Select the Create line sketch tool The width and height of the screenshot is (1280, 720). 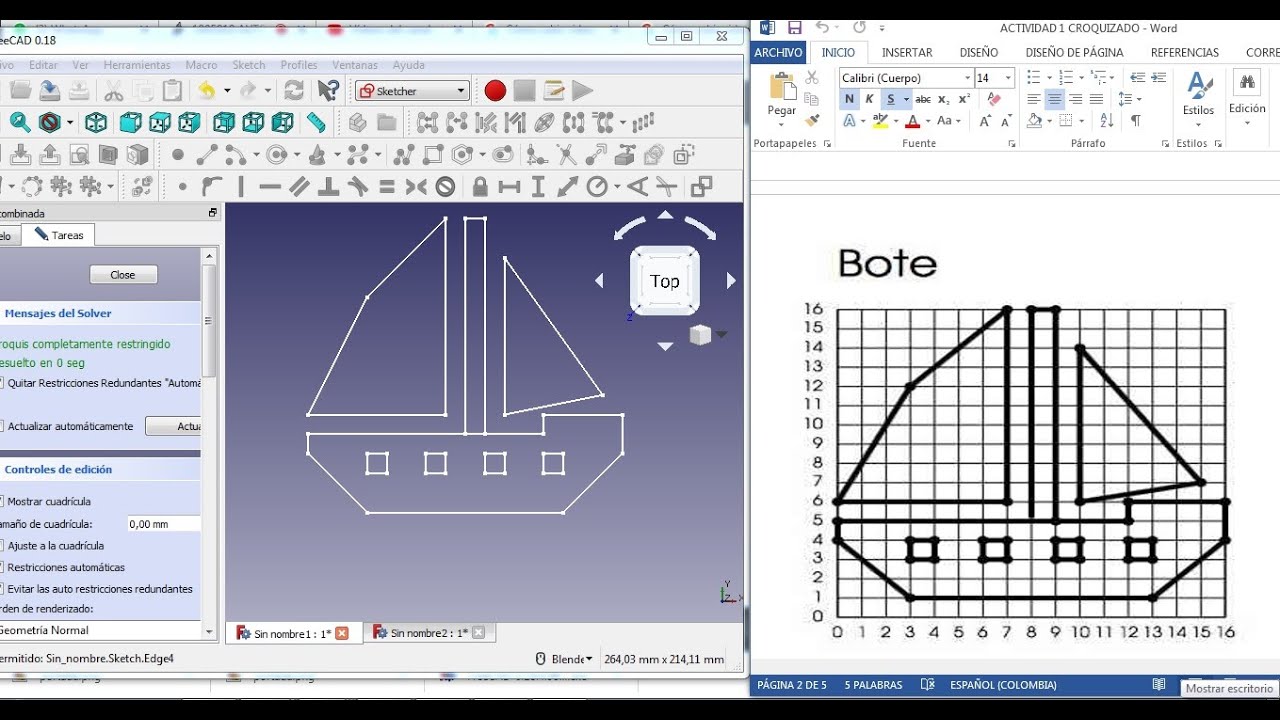[x=207, y=155]
